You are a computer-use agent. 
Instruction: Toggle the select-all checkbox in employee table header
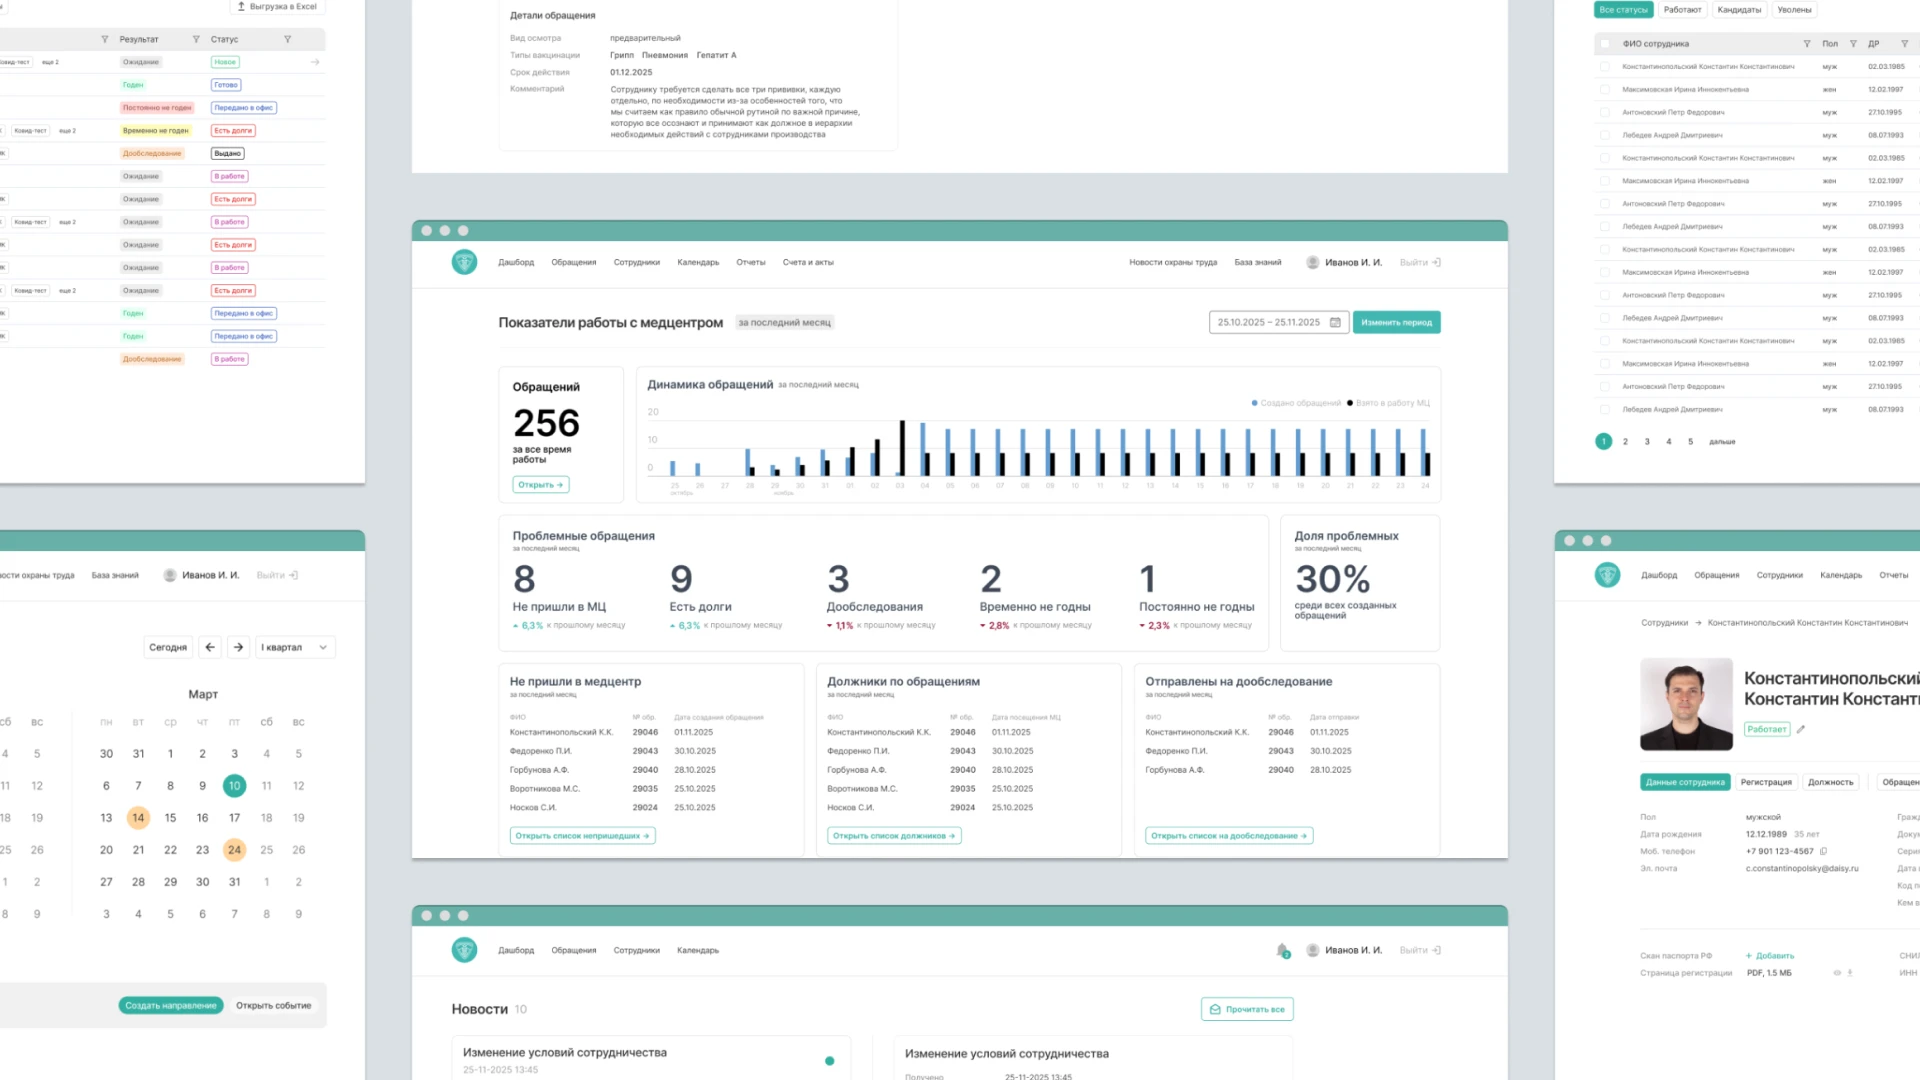pos(1605,44)
